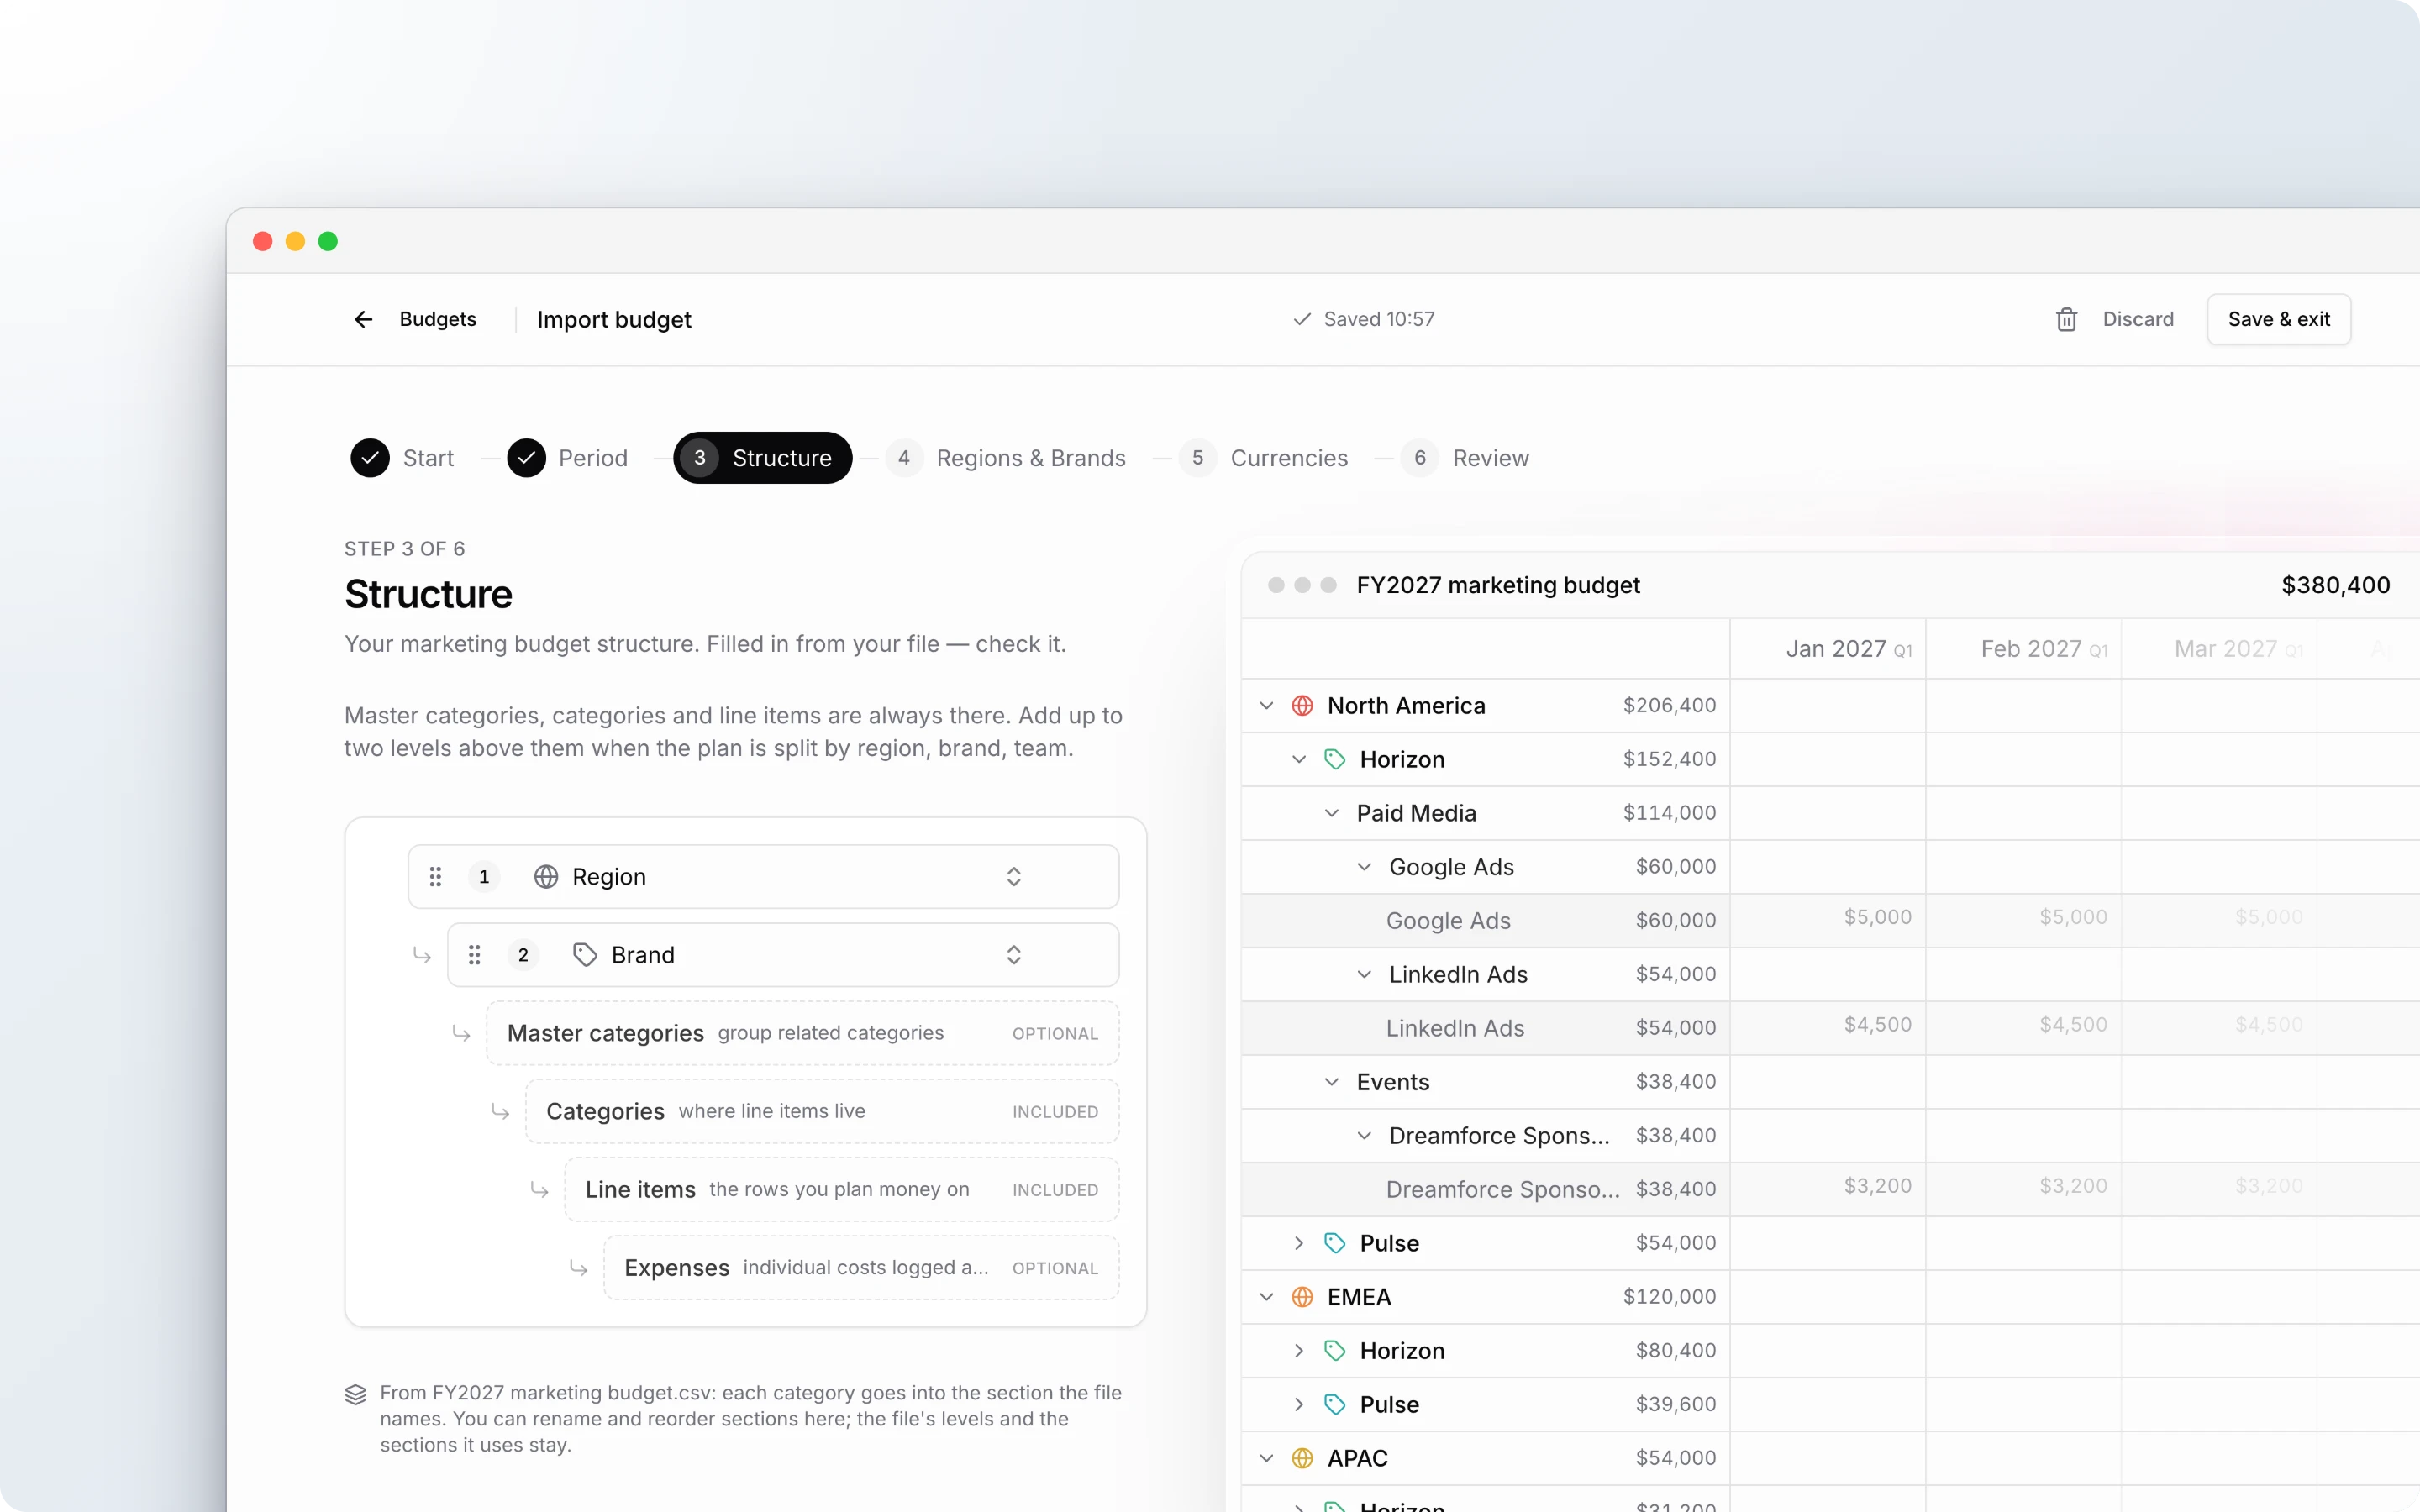
Task: Click the Feb 2027 column header
Action: pos(2024,649)
